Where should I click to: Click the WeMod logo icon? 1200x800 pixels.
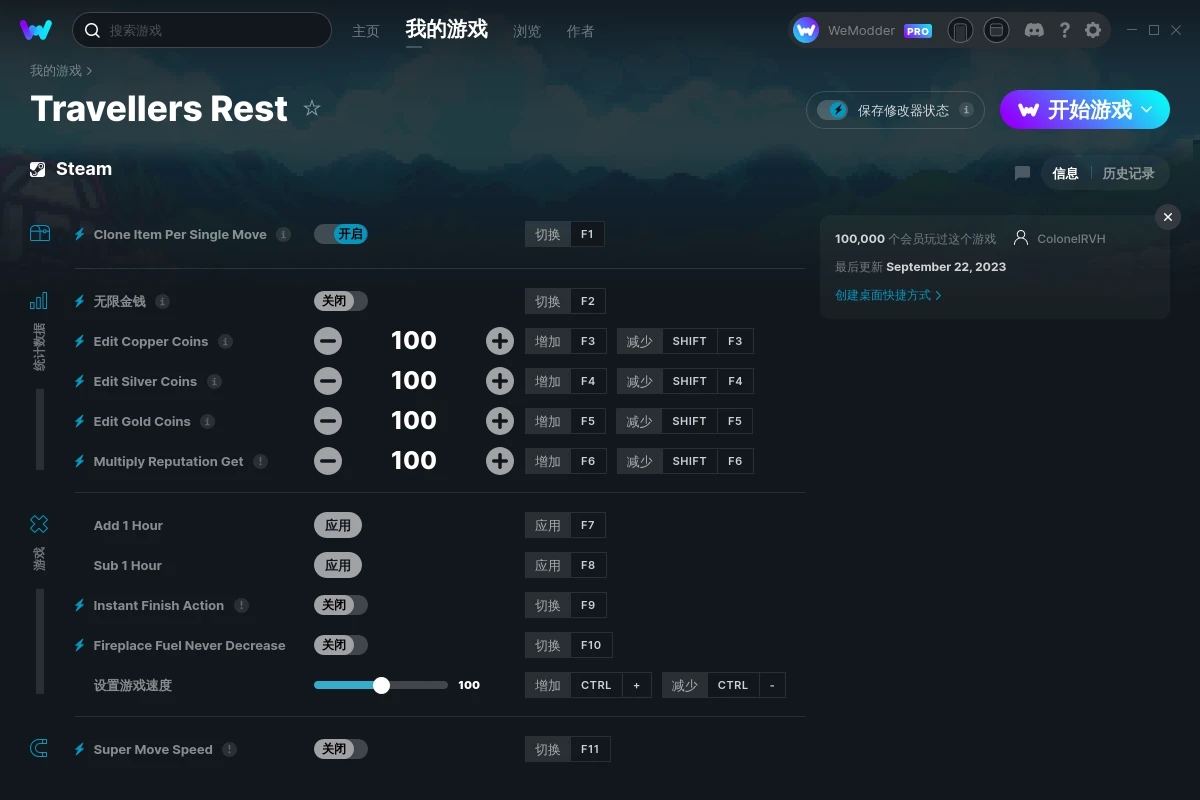(36, 30)
